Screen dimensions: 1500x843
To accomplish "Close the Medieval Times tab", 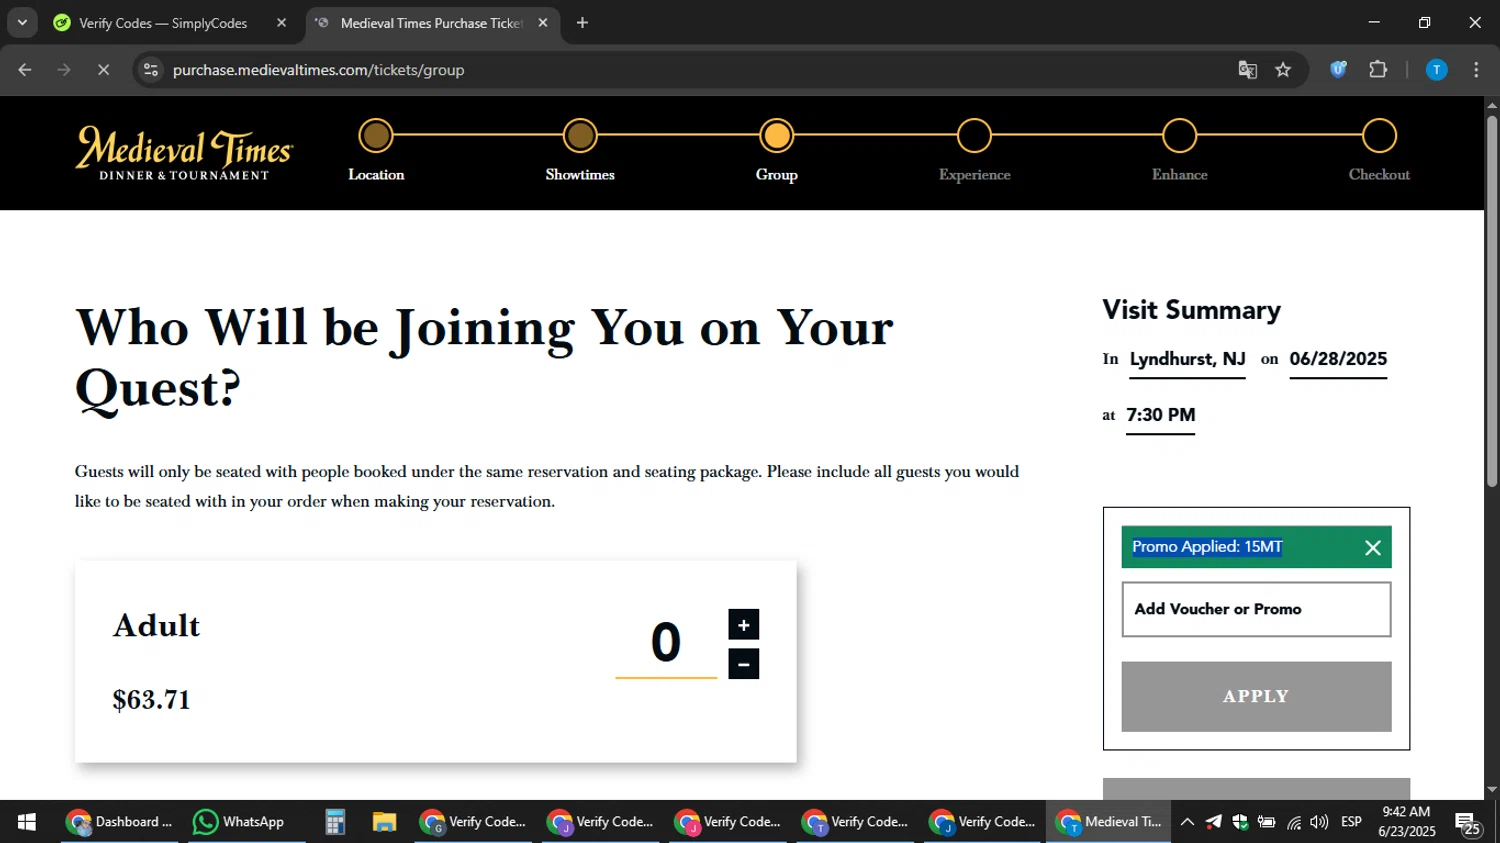I will click(543, 23).
